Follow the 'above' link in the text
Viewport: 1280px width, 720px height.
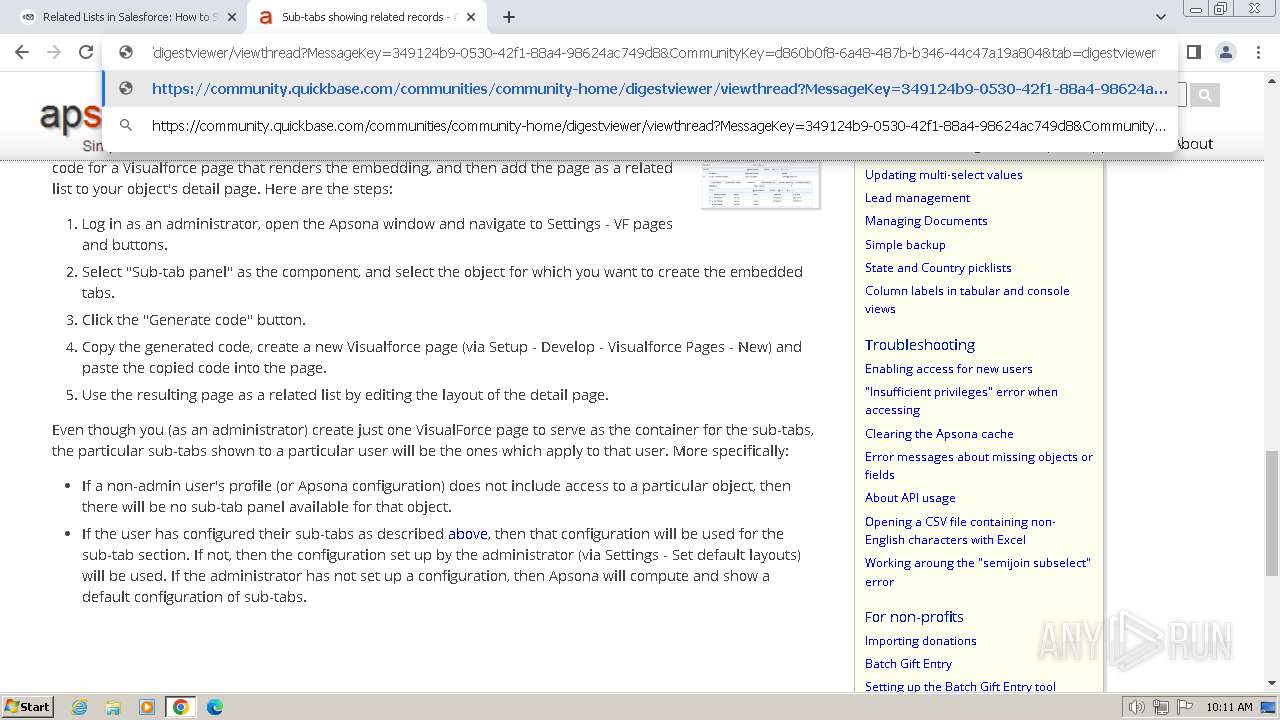click(468, 534)
